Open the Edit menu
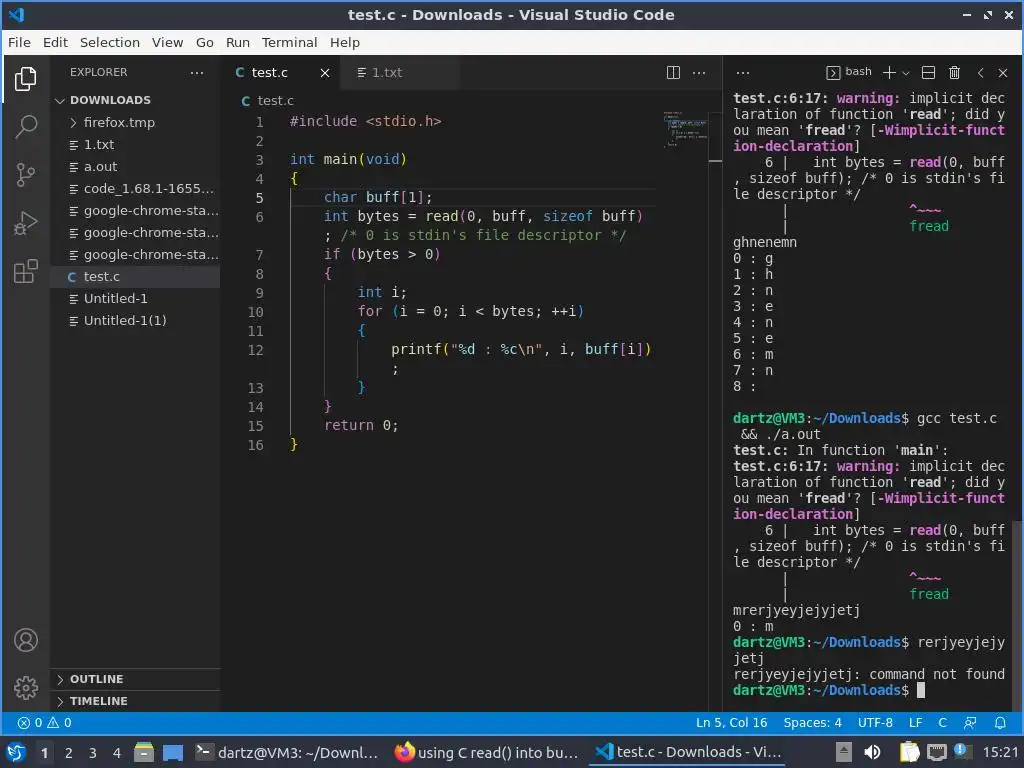The image size is (1024, 768). [55, 42]
